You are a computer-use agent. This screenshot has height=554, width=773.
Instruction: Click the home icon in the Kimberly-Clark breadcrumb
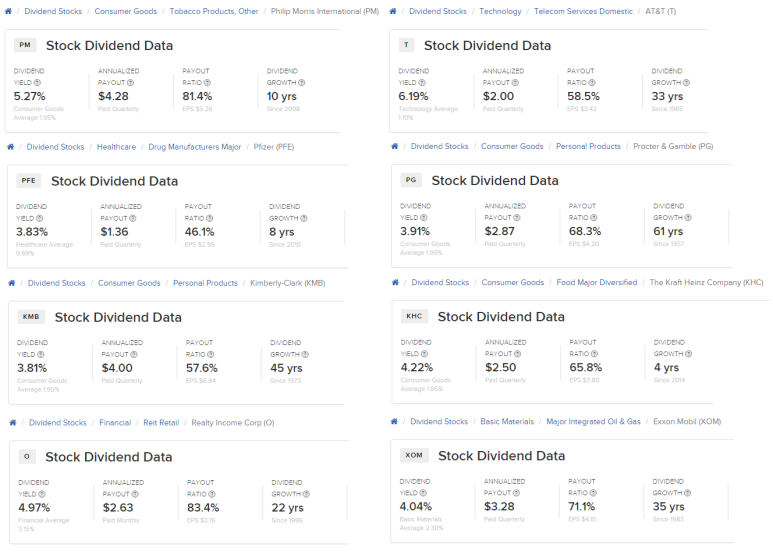12,283
